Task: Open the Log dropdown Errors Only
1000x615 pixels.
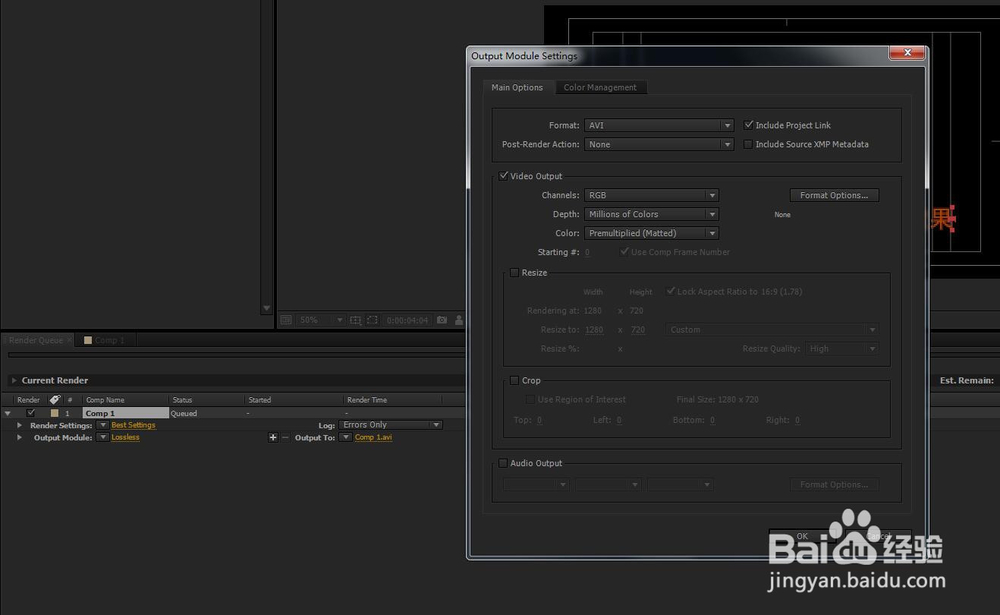Action: coord(391,425)
